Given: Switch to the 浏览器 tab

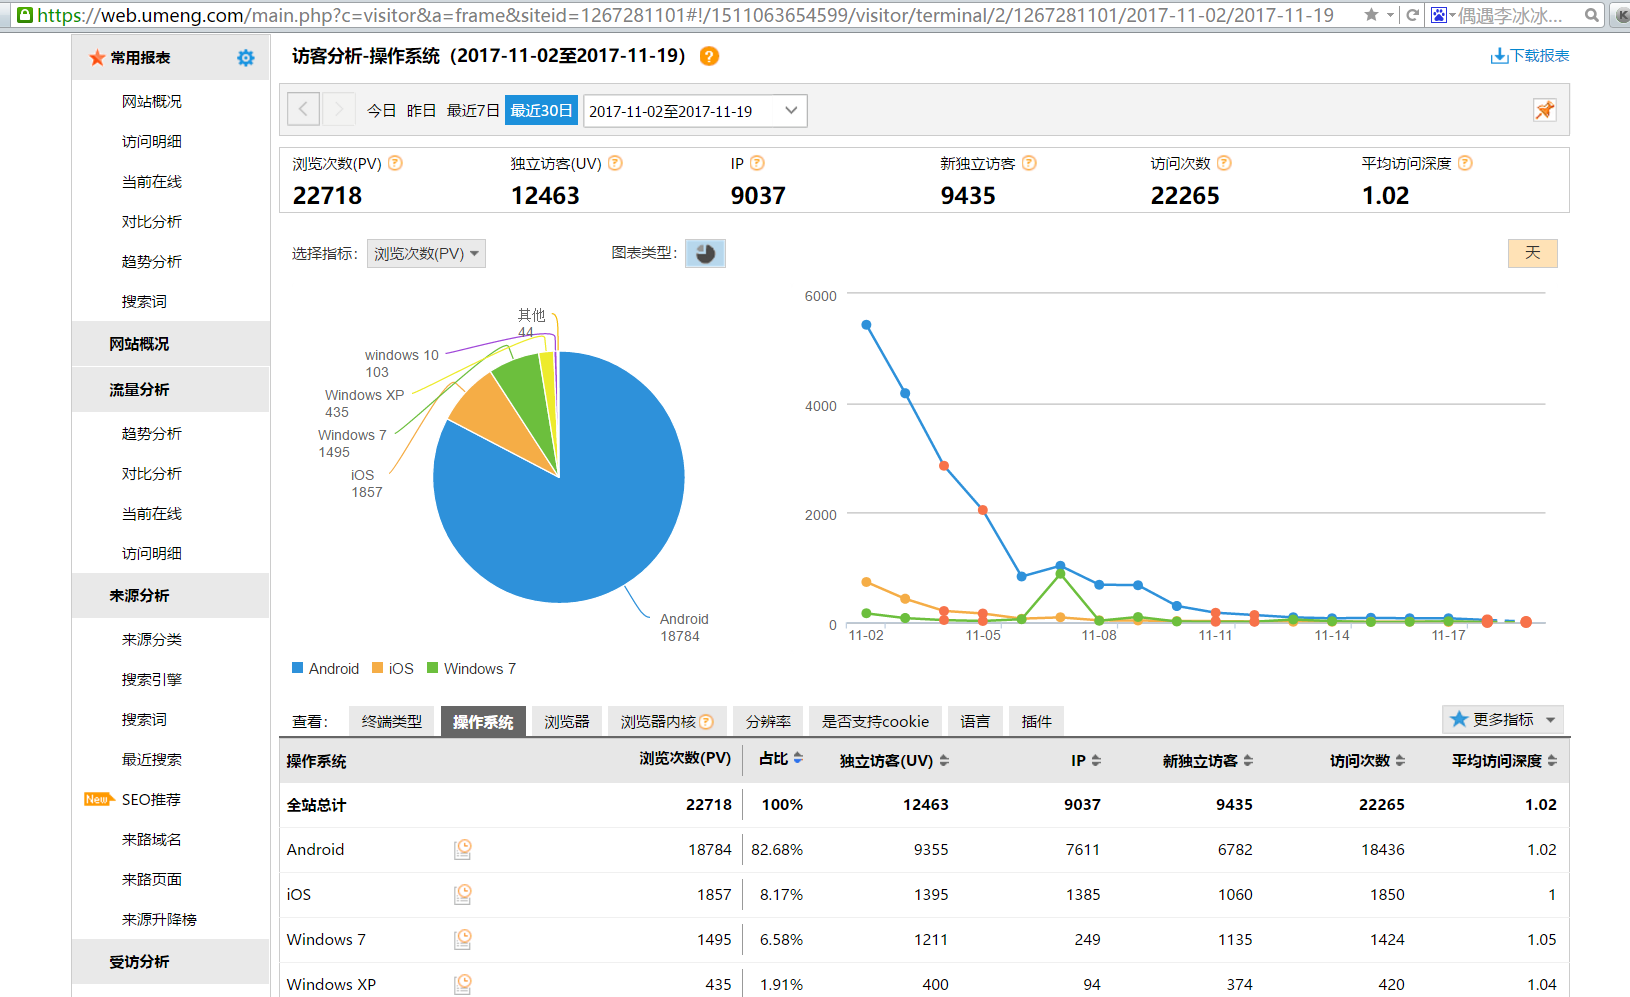Looking at the screenshot, I should click(566, 721).
